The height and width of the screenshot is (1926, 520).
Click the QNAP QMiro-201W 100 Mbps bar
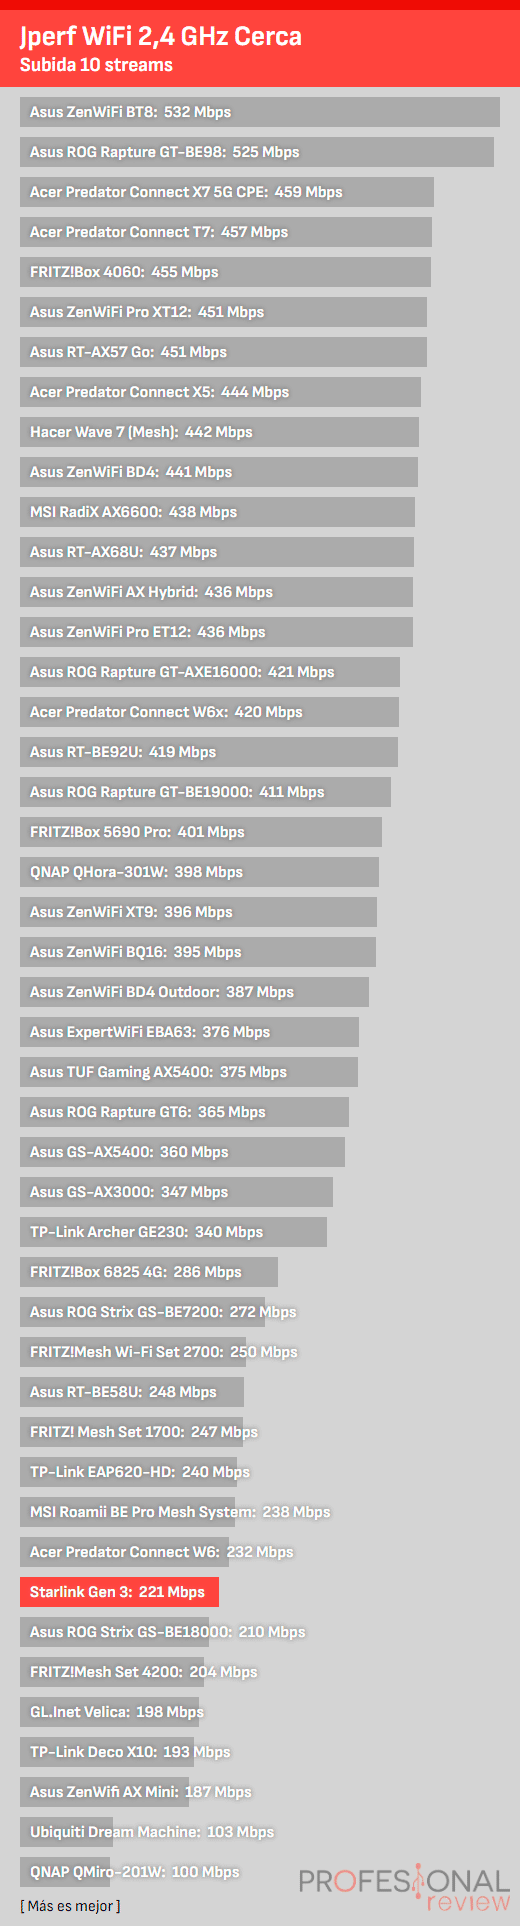coord(65,1872)
